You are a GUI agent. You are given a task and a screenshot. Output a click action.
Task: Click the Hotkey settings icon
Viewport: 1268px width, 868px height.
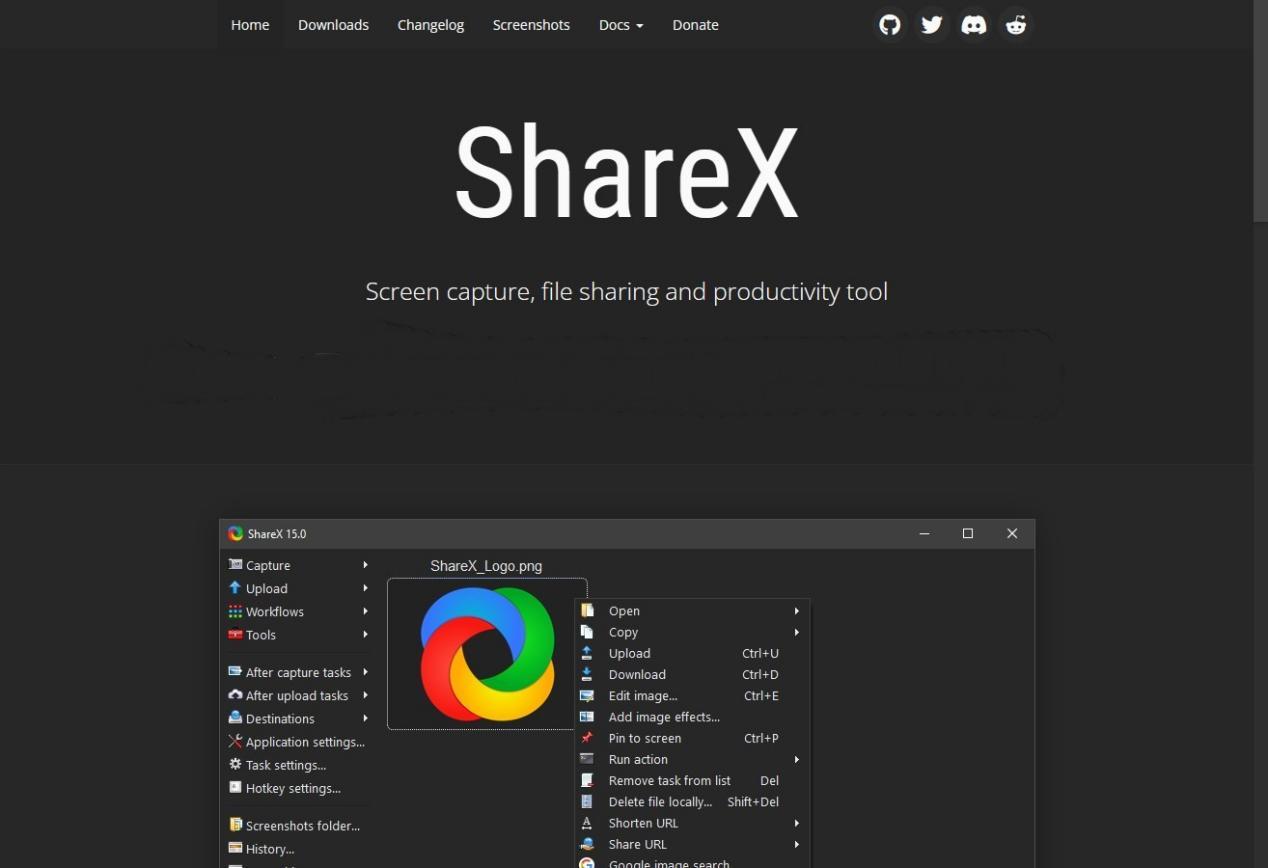click(235, 787)
